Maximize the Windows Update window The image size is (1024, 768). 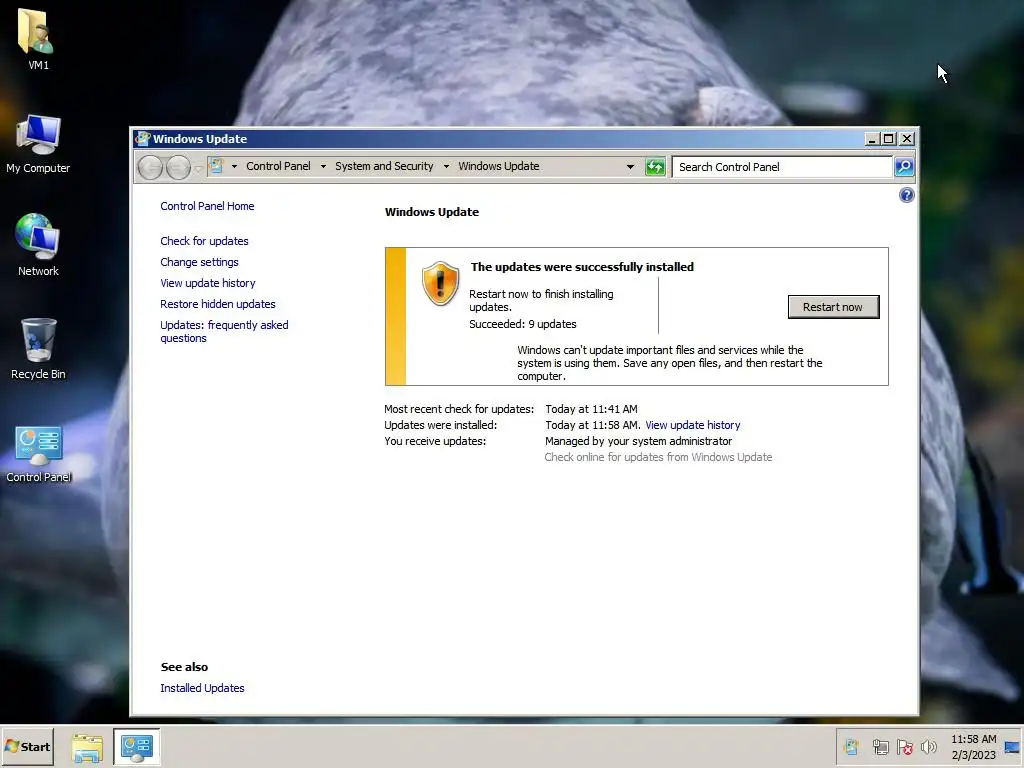tap(888, 138)
